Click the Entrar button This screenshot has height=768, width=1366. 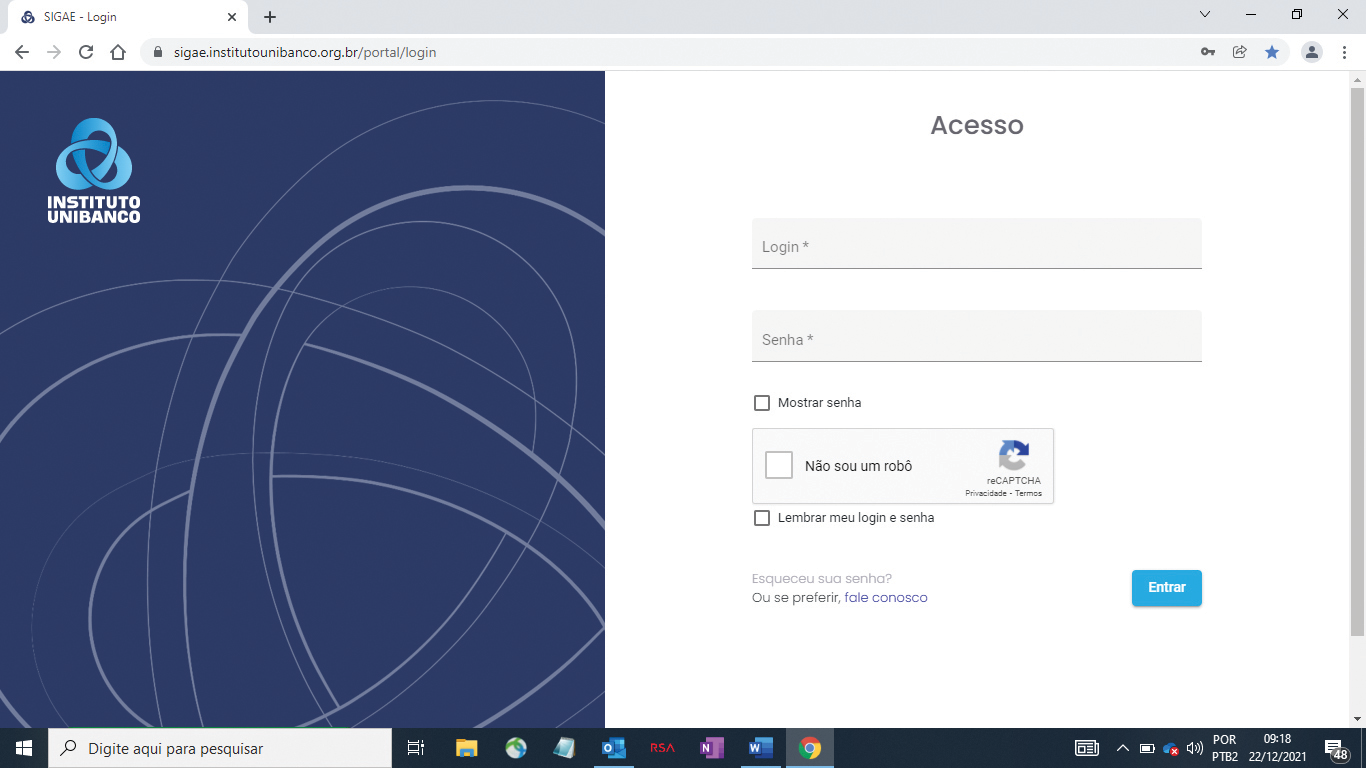(x=1167, y=588)
